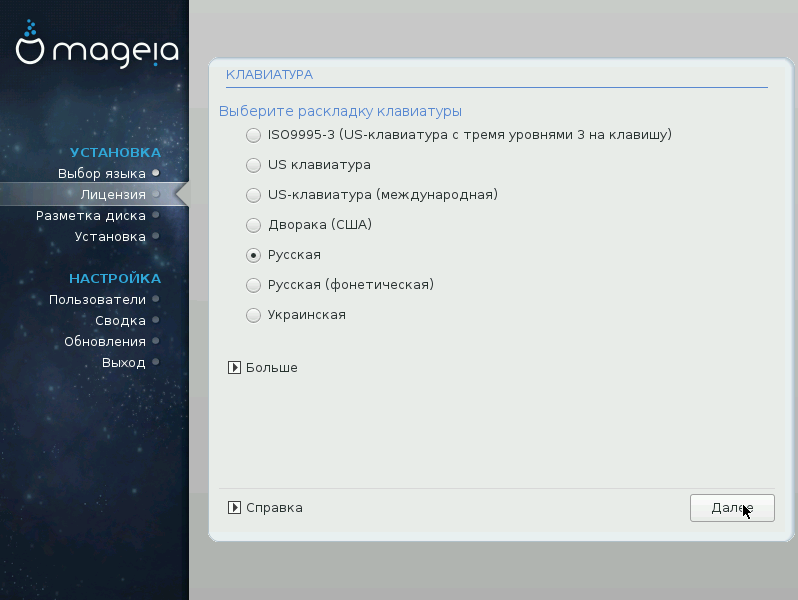The height and width of the screenshot is (600, 798).
Task: Click the Разметка диска step indicator dot
Action: tap(155, 215)
